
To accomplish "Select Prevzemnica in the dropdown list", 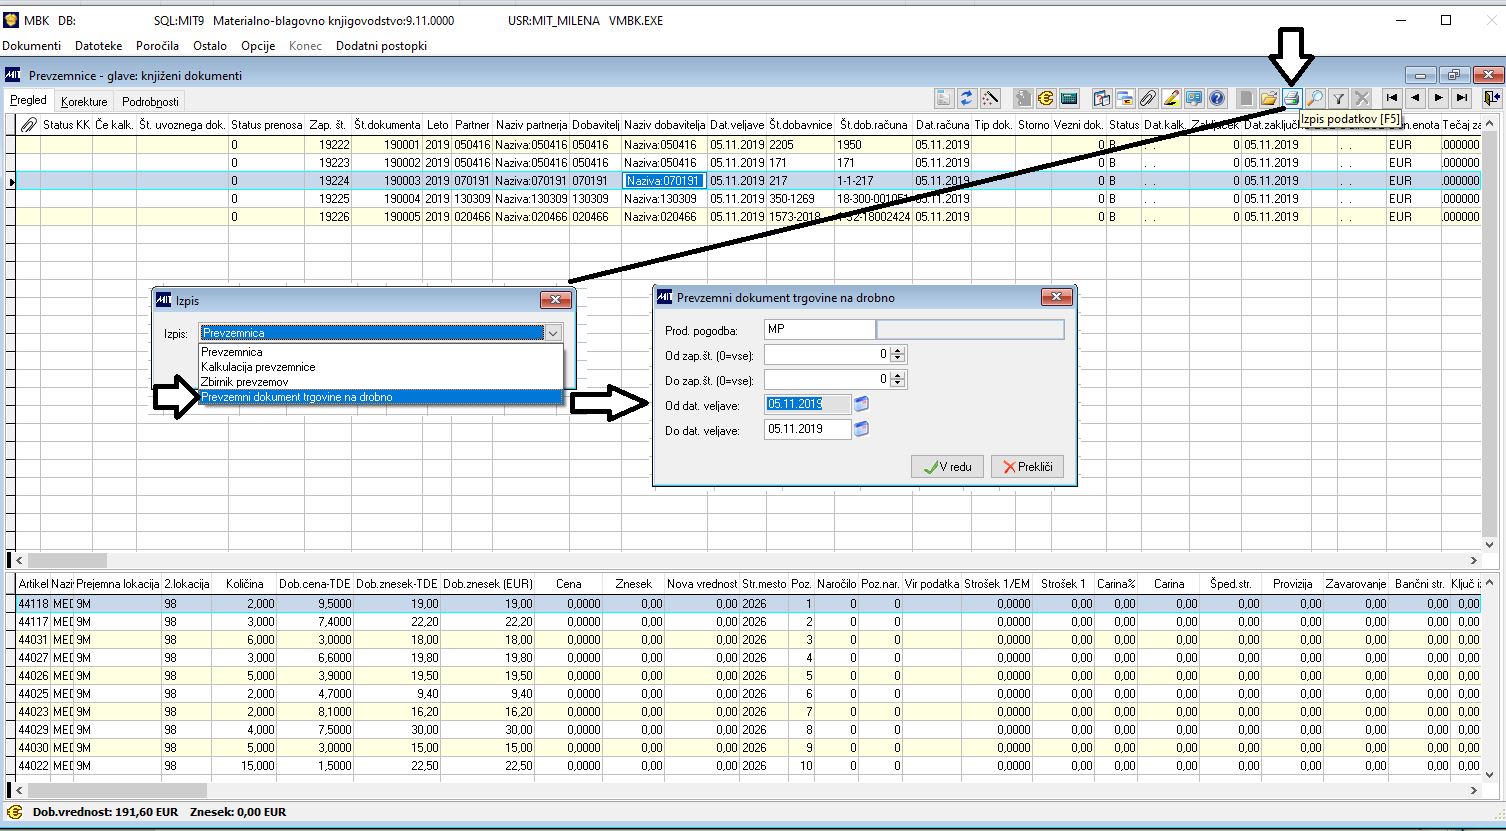I will (x=381, y=352).
